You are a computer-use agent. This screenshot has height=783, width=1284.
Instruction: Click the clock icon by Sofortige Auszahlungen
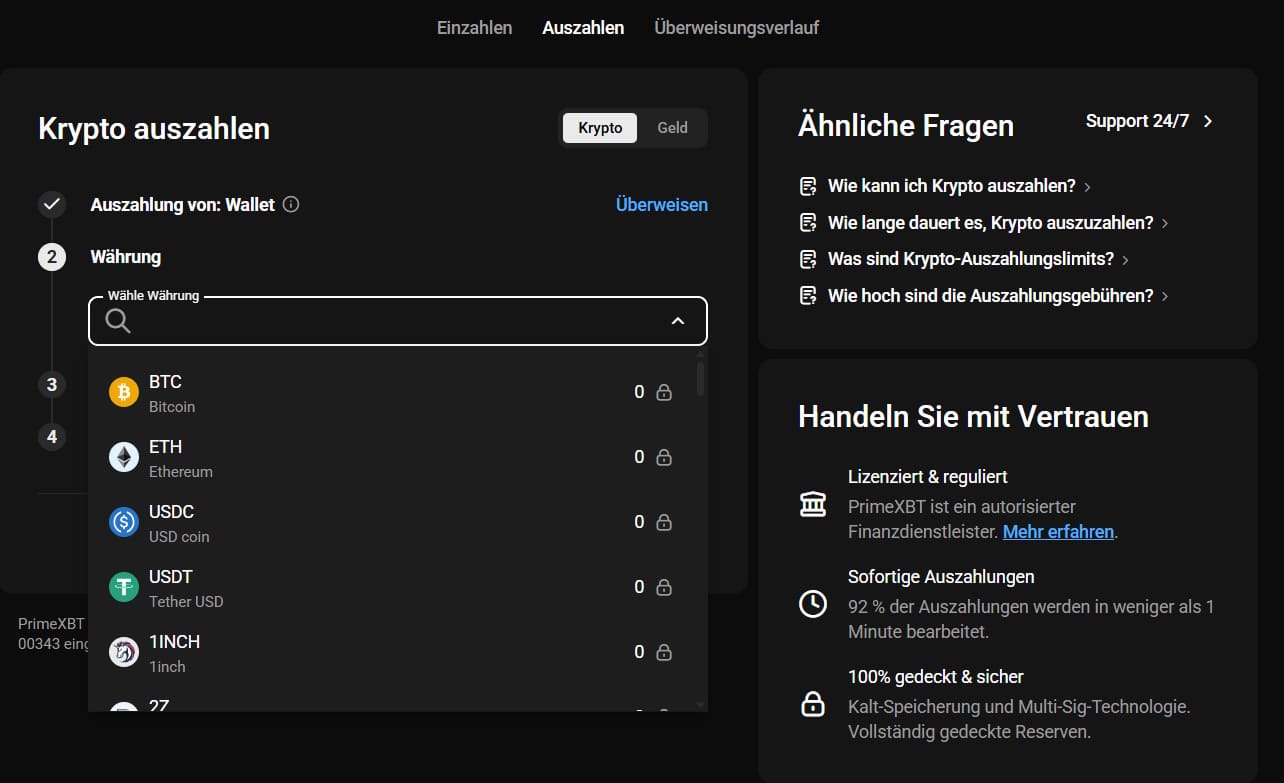click(813, 604)
